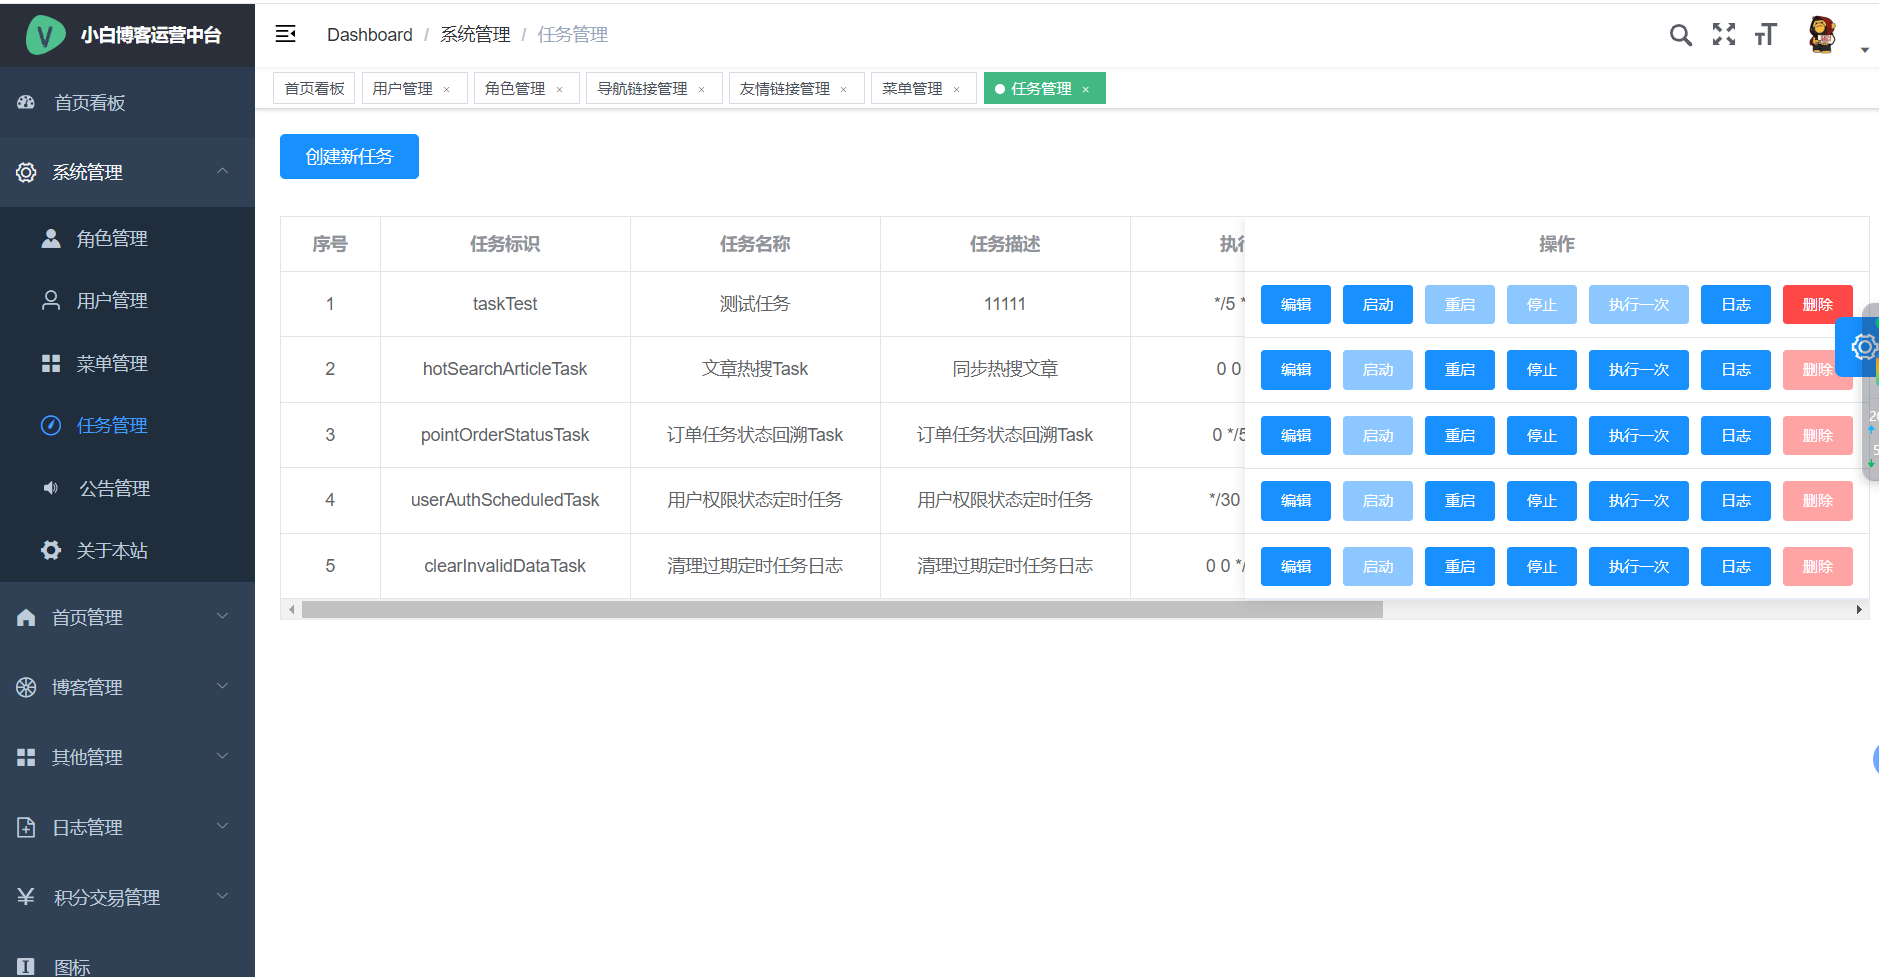This screenshot has height=977, width=1879.
Task: Click the V logo icon
Action: tap(45, 35)
